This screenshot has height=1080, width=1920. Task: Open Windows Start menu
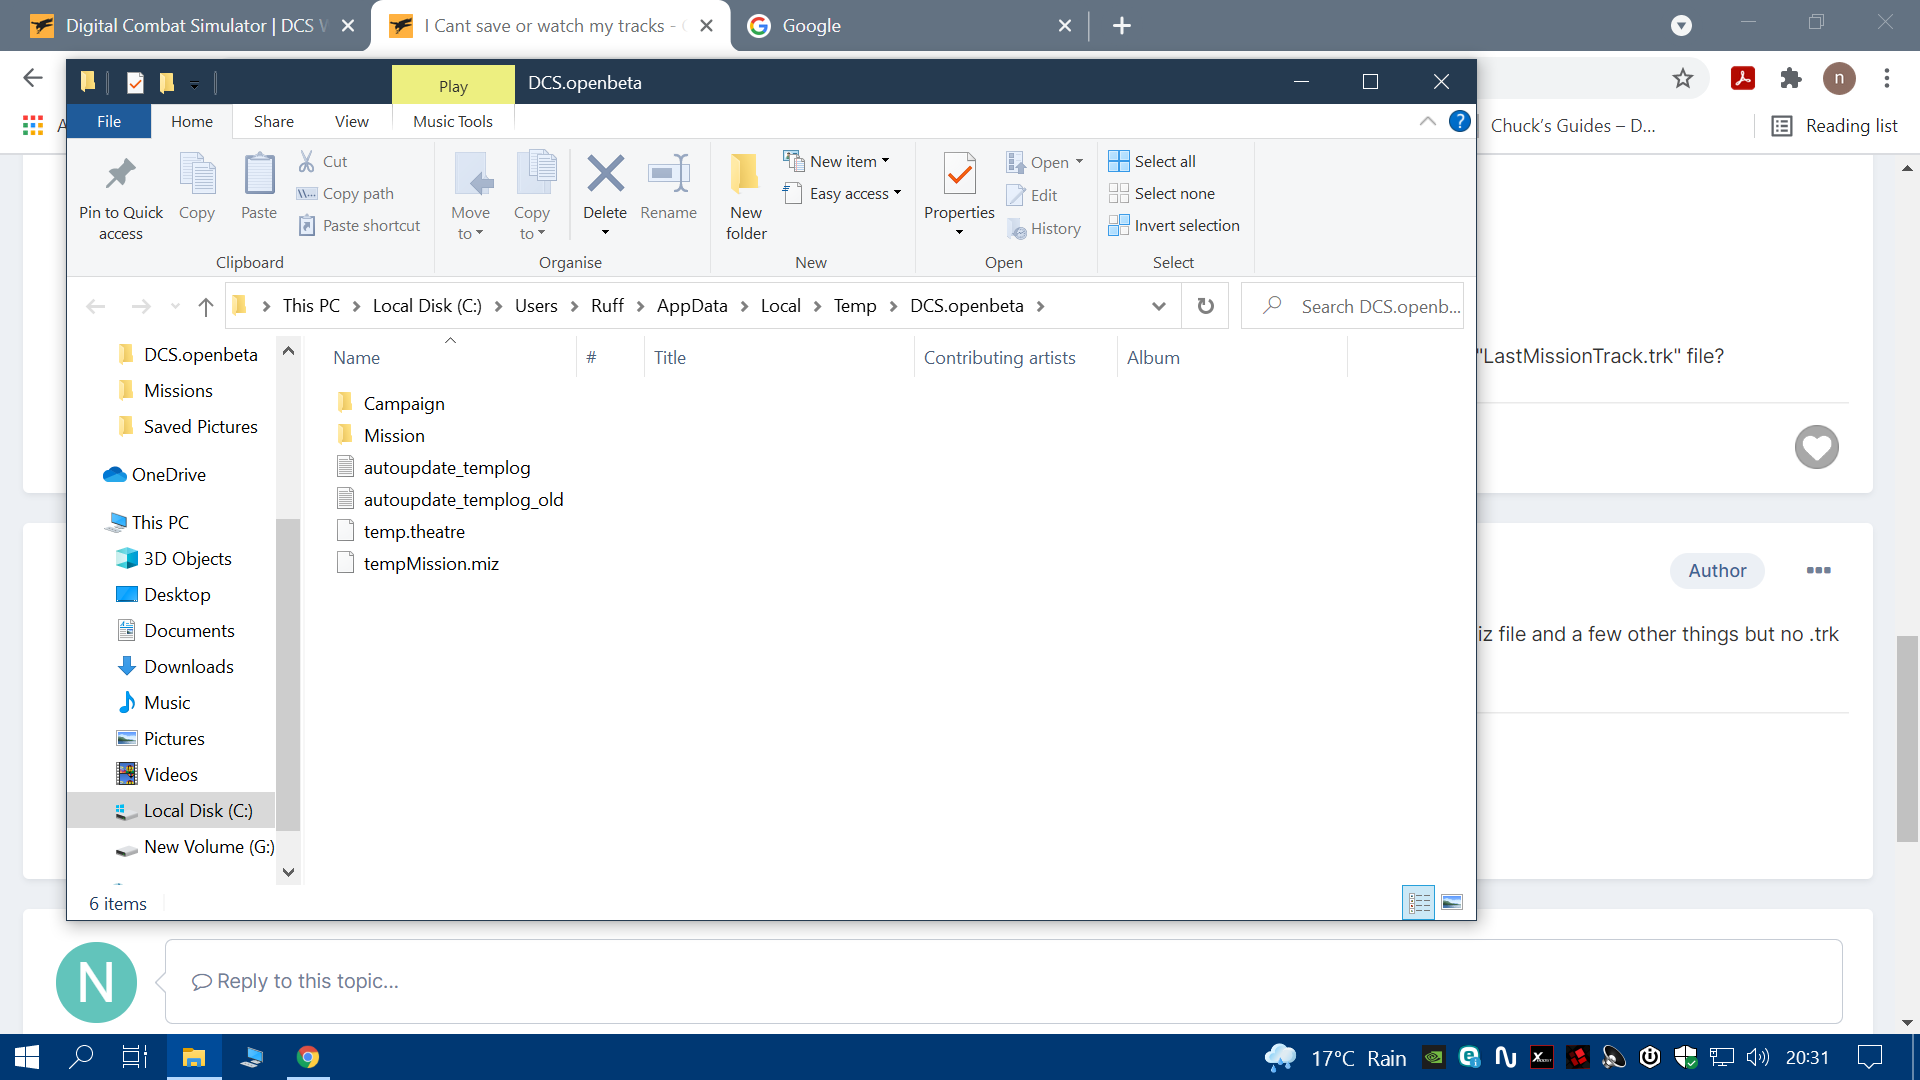(x=27, y=1057)
